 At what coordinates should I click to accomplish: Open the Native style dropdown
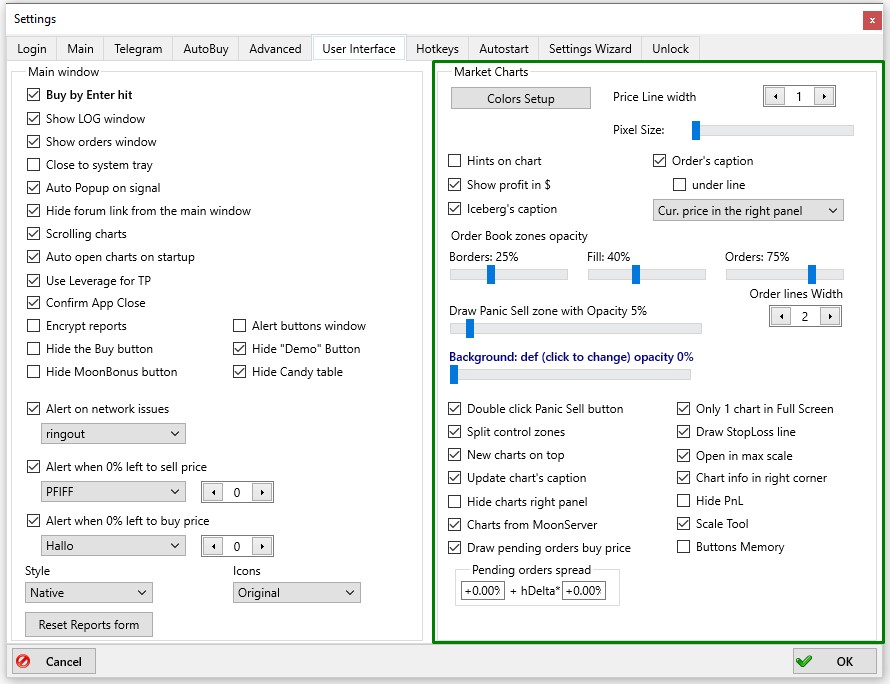point(89,593)
